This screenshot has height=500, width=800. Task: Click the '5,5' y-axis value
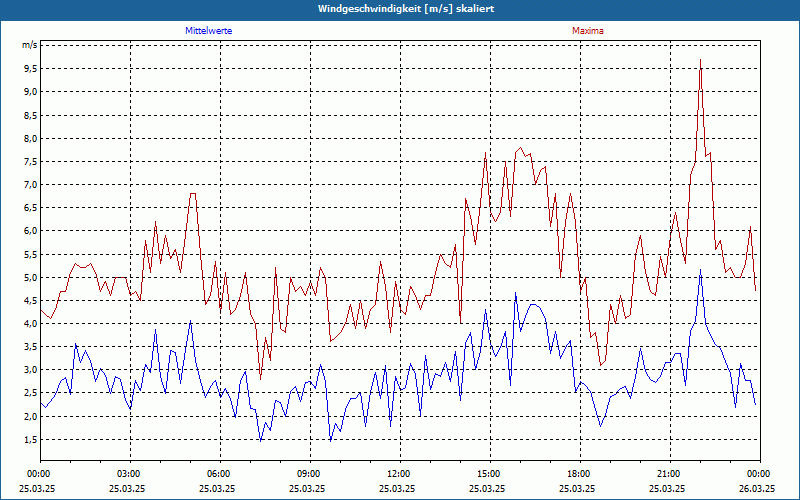point(31,255)
